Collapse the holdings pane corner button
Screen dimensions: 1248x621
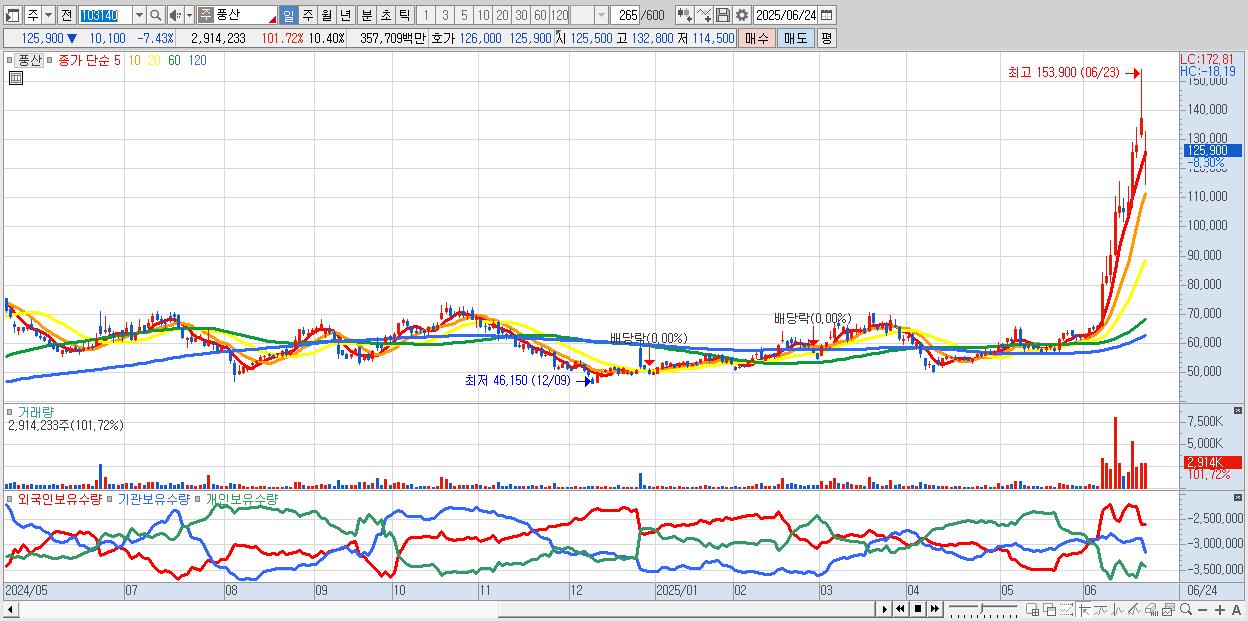tap(1239, 497)
